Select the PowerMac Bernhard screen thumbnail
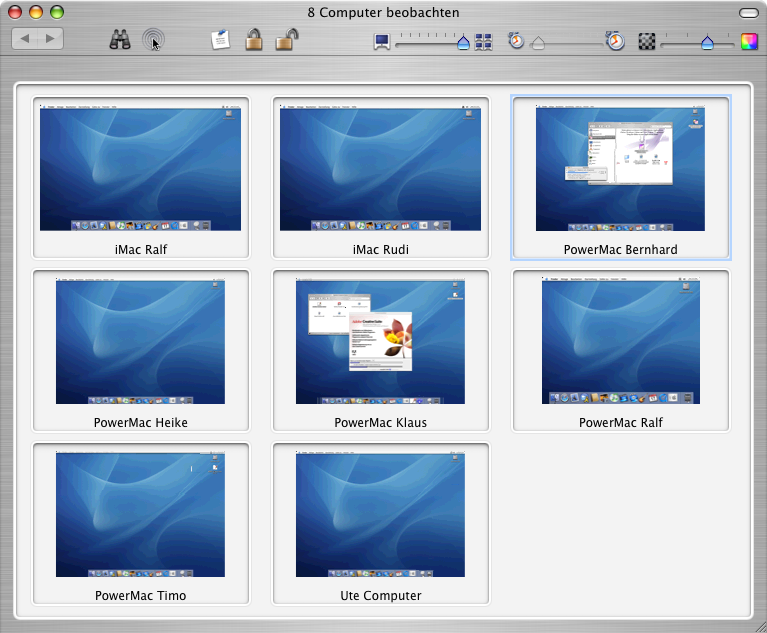The image size is (767, 633). 620,169
